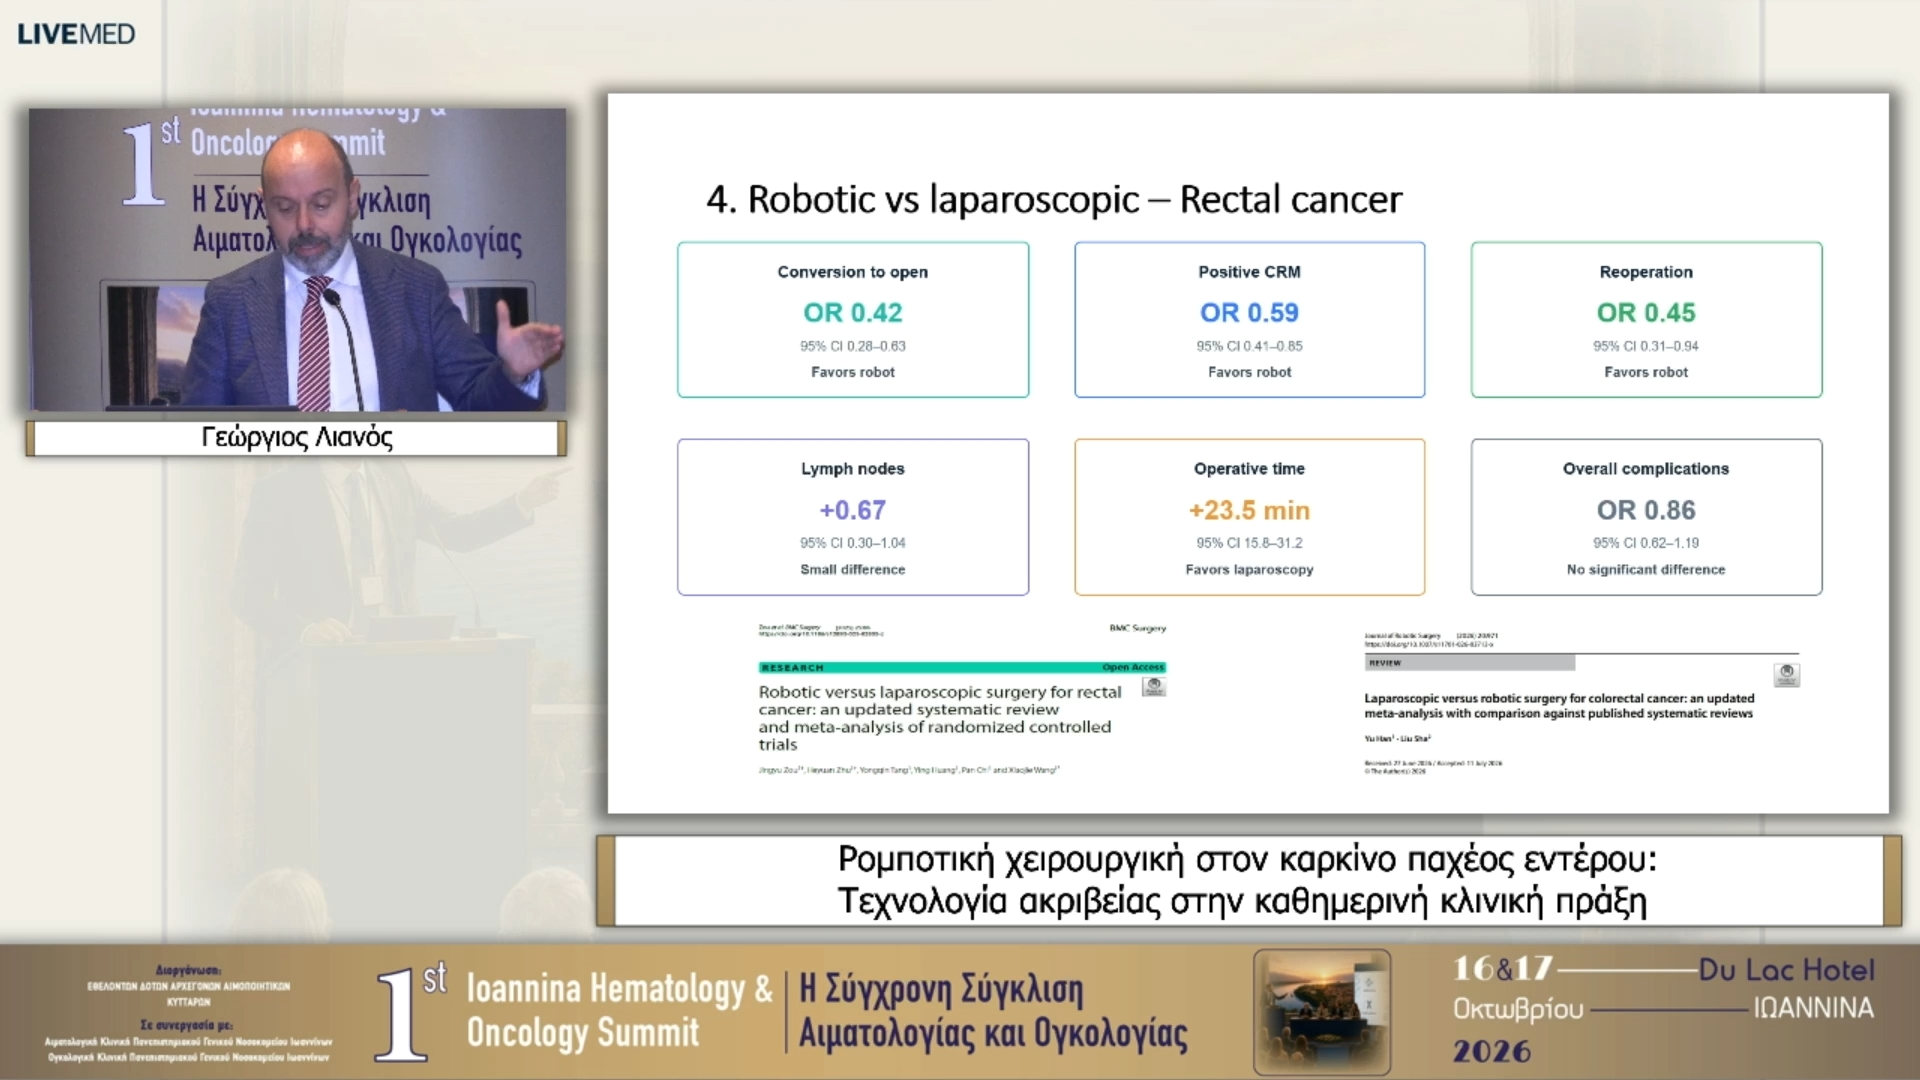The width and height of the screenshot is (1920, 1080).
Task: Click the 'Robotic versus laparoscopic surgery for rectal cancer' article title
Action: pos(940,718)
